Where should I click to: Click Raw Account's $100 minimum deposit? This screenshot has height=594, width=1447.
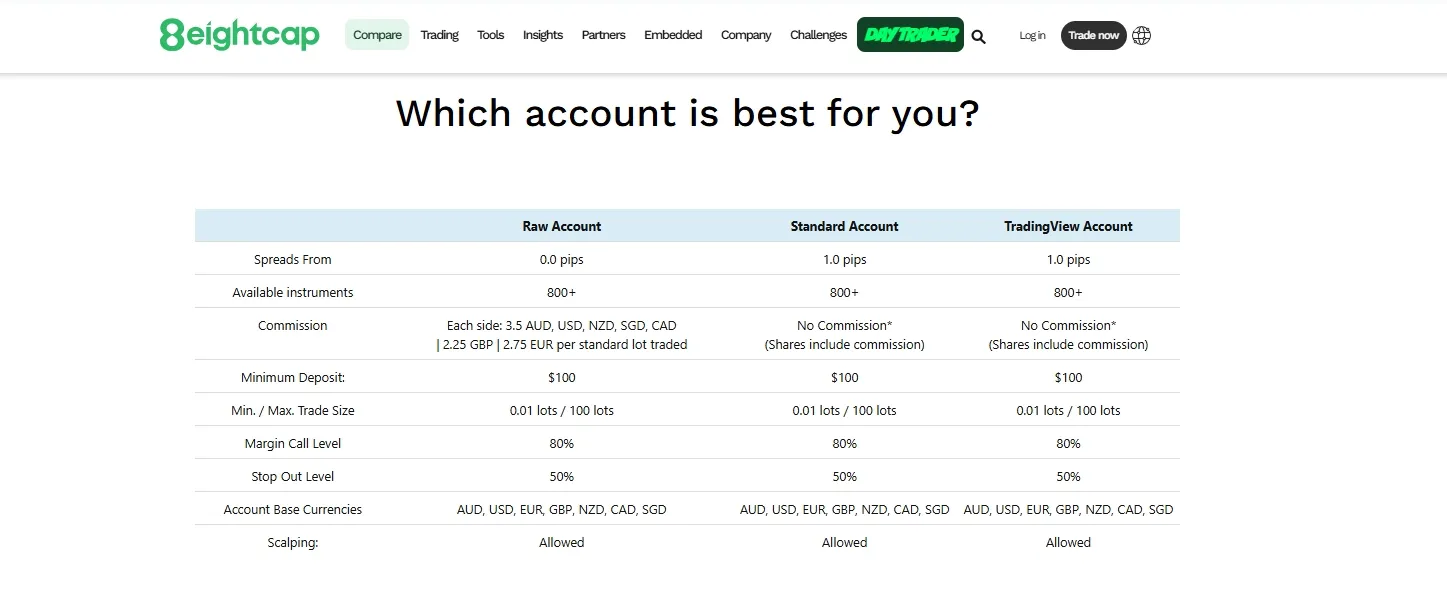pos(562,377)
